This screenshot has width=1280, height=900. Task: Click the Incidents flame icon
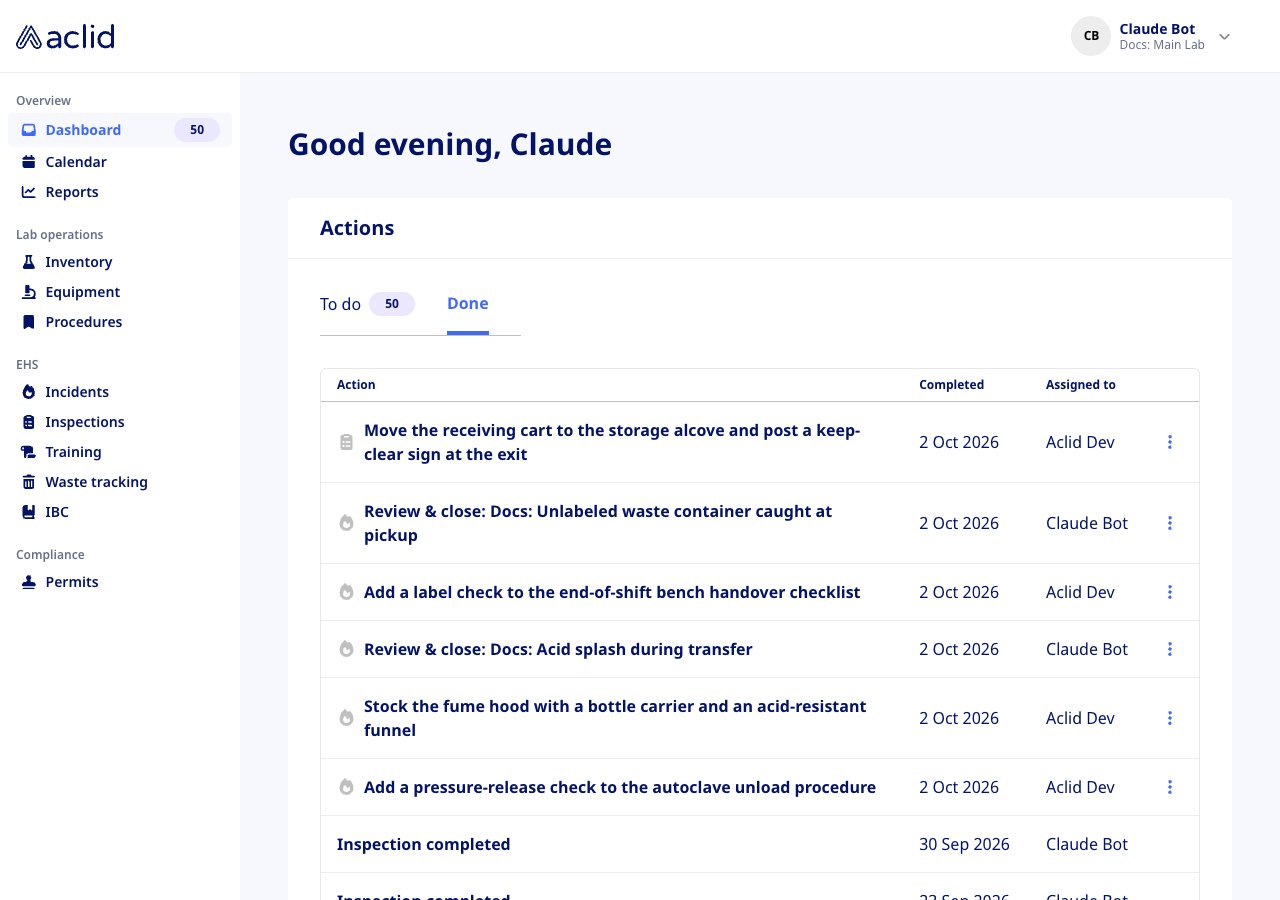tap(29, 392)
